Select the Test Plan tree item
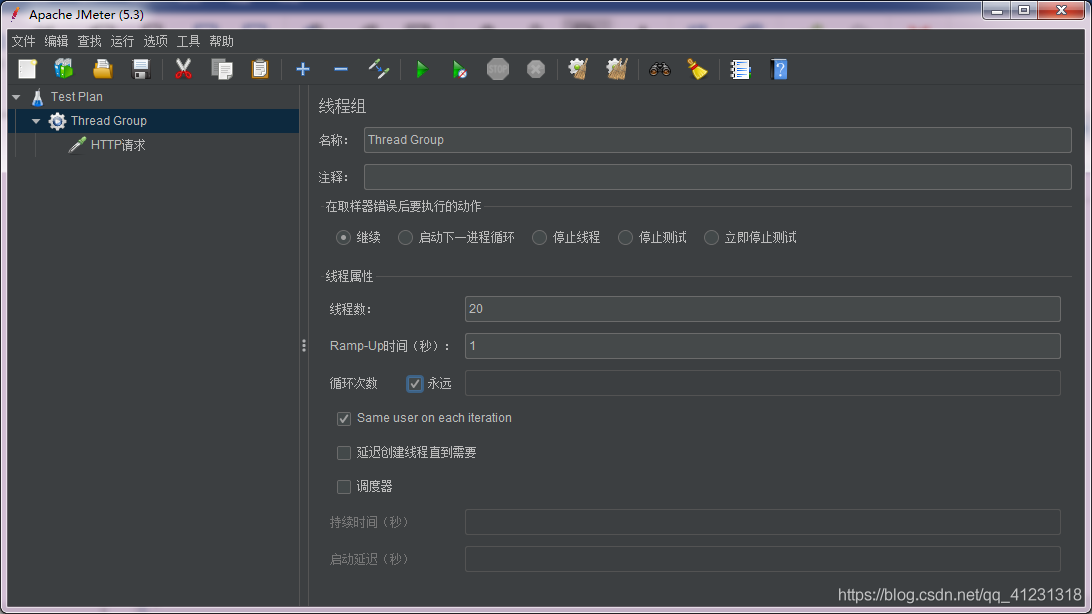This screenshot has width=1092, height=614. click(x=77, y=97)
